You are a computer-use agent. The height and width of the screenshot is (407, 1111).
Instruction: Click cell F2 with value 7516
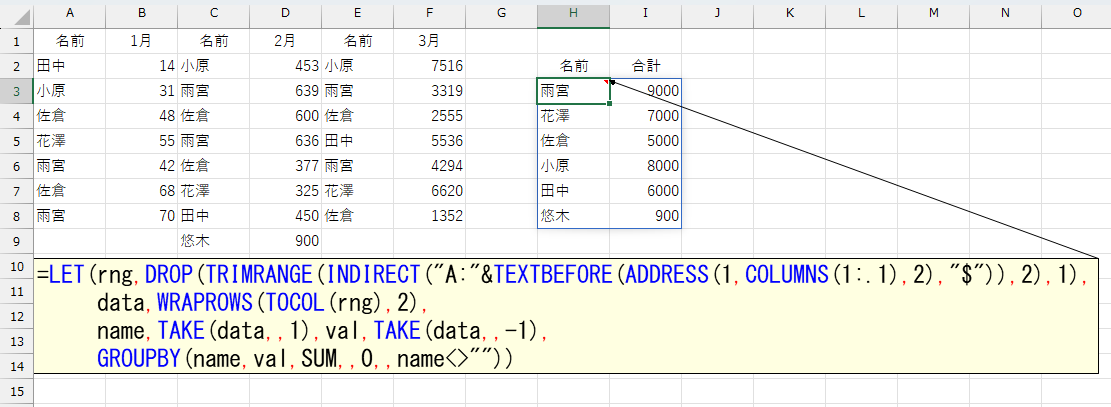[429, 67]
